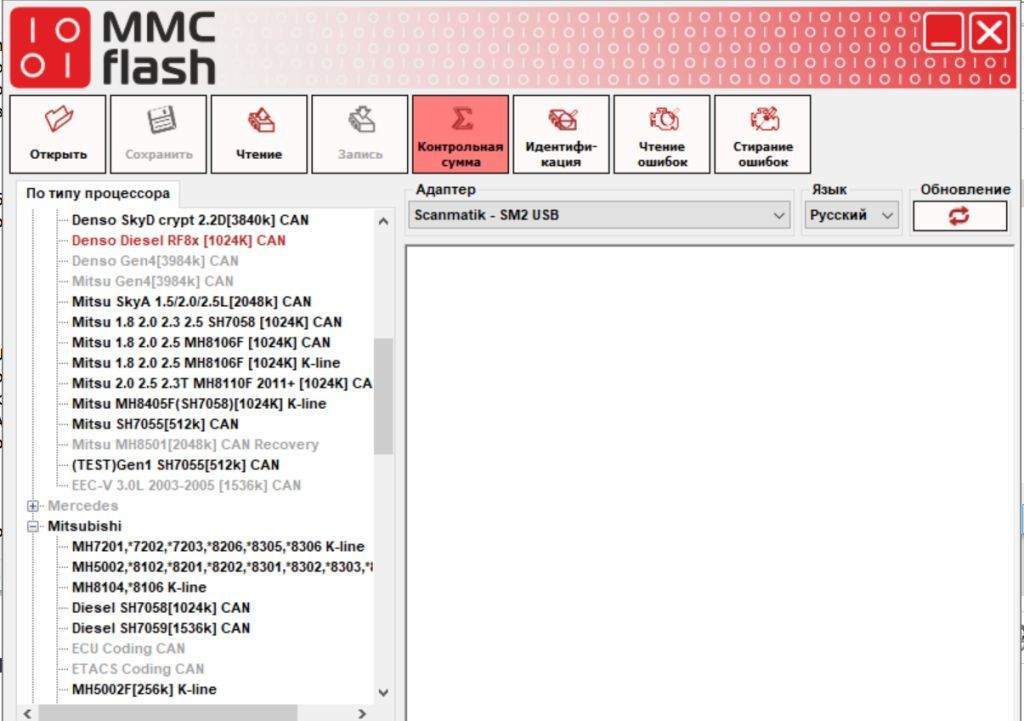Viewport: 1024px width, 721px height.
Task: Click Стирание ошибок erase errors button
Action: coord(763,135)
